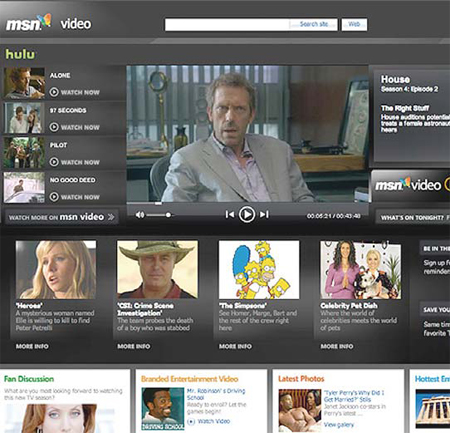Click the video progress bar marker
The image size is (450, 433).
pyautogui.click(x=158, y=203)
